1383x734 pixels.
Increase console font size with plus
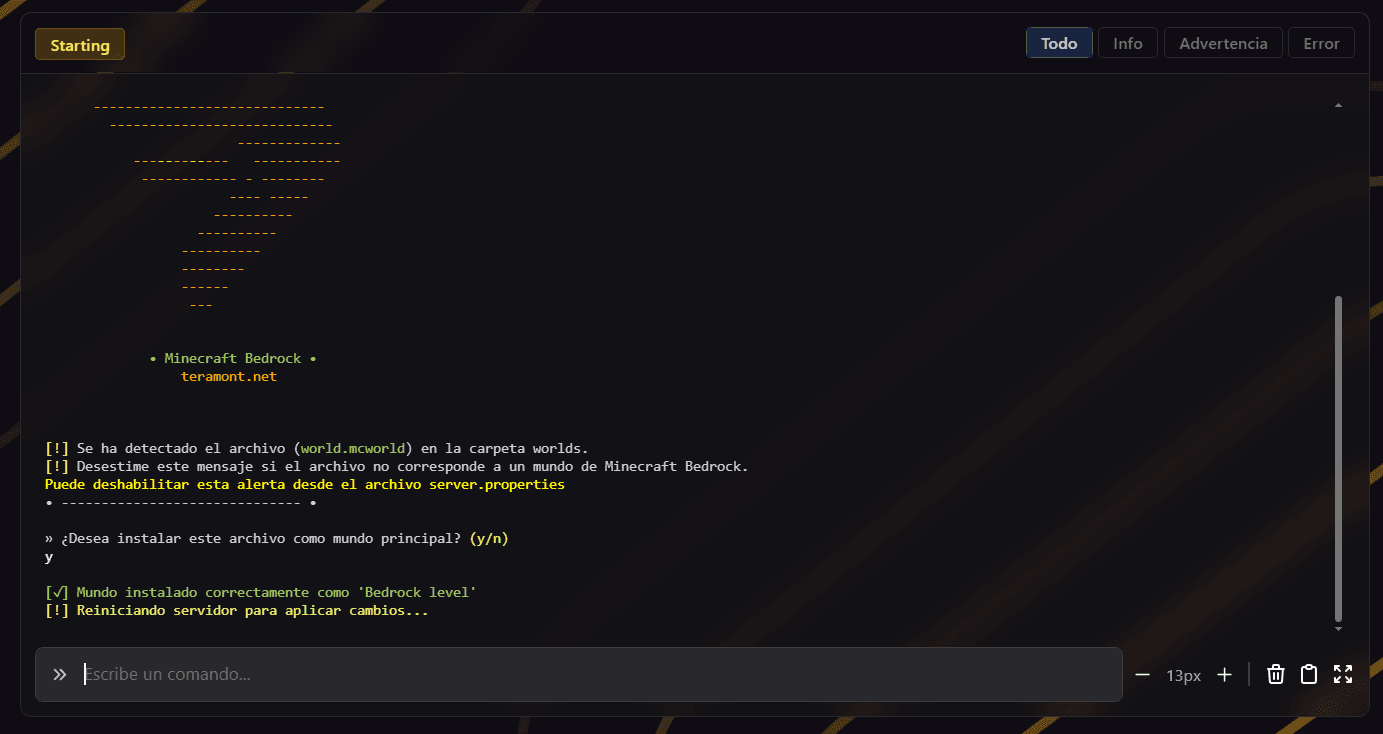click(1224, 675)
